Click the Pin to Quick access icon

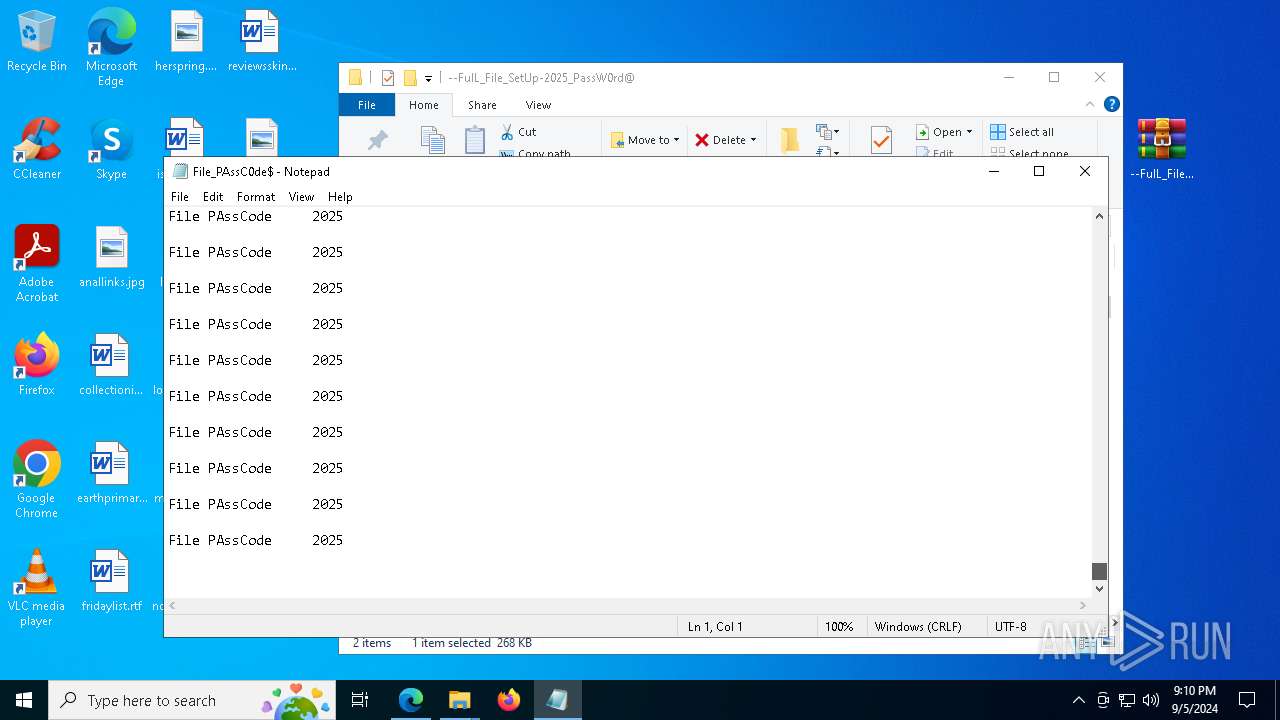(377, 141)
